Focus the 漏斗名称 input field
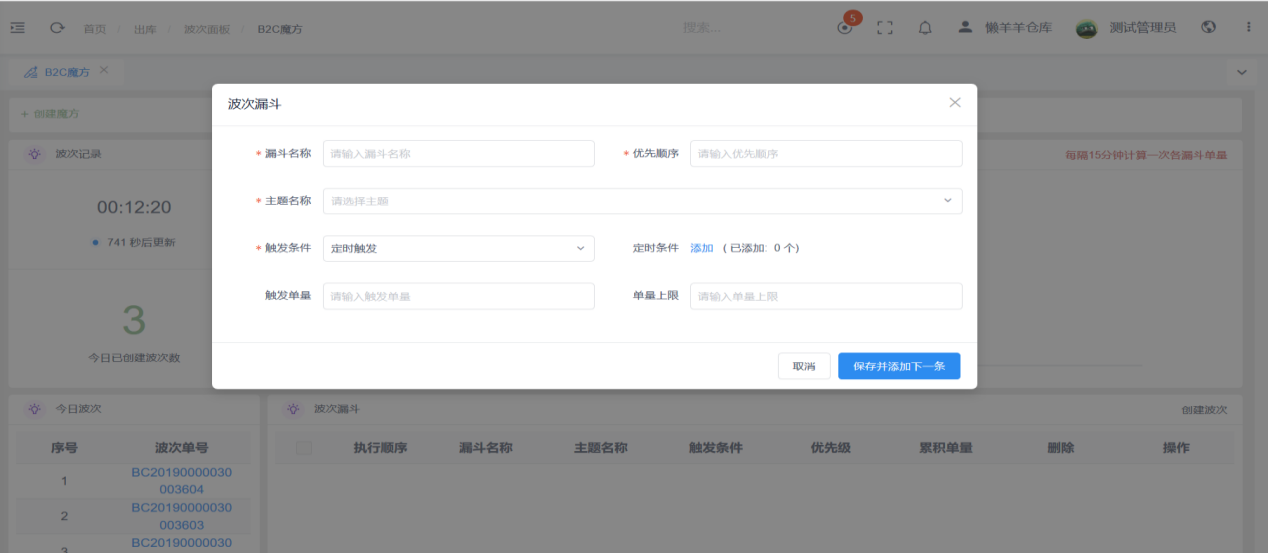The width and height of the screenshot is (1268, 553). pyautogui.click(x=458, y=154)
